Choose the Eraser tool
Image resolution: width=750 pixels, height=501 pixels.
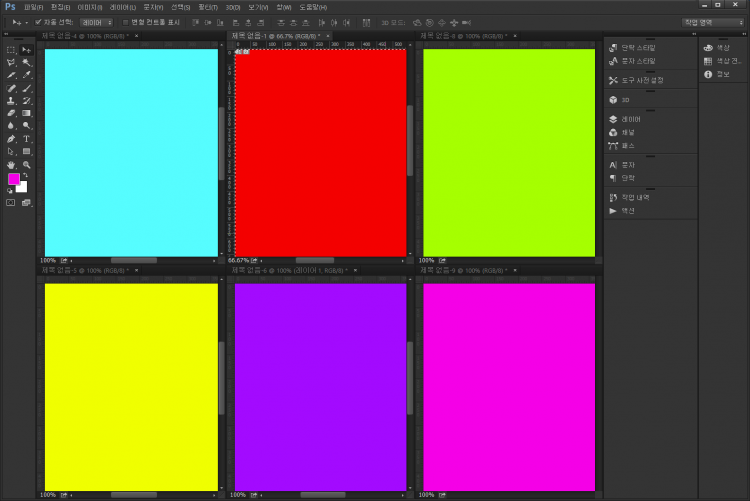[11, 114]
